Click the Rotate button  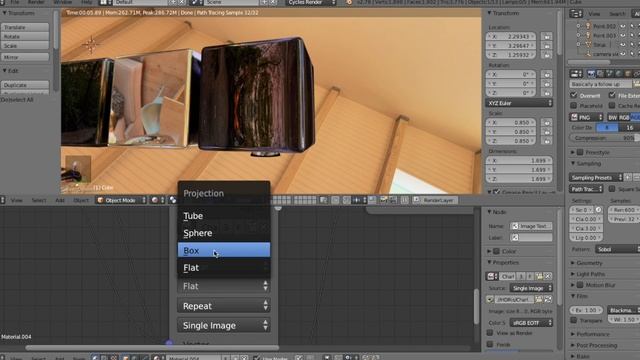click(x=25, y=36)
